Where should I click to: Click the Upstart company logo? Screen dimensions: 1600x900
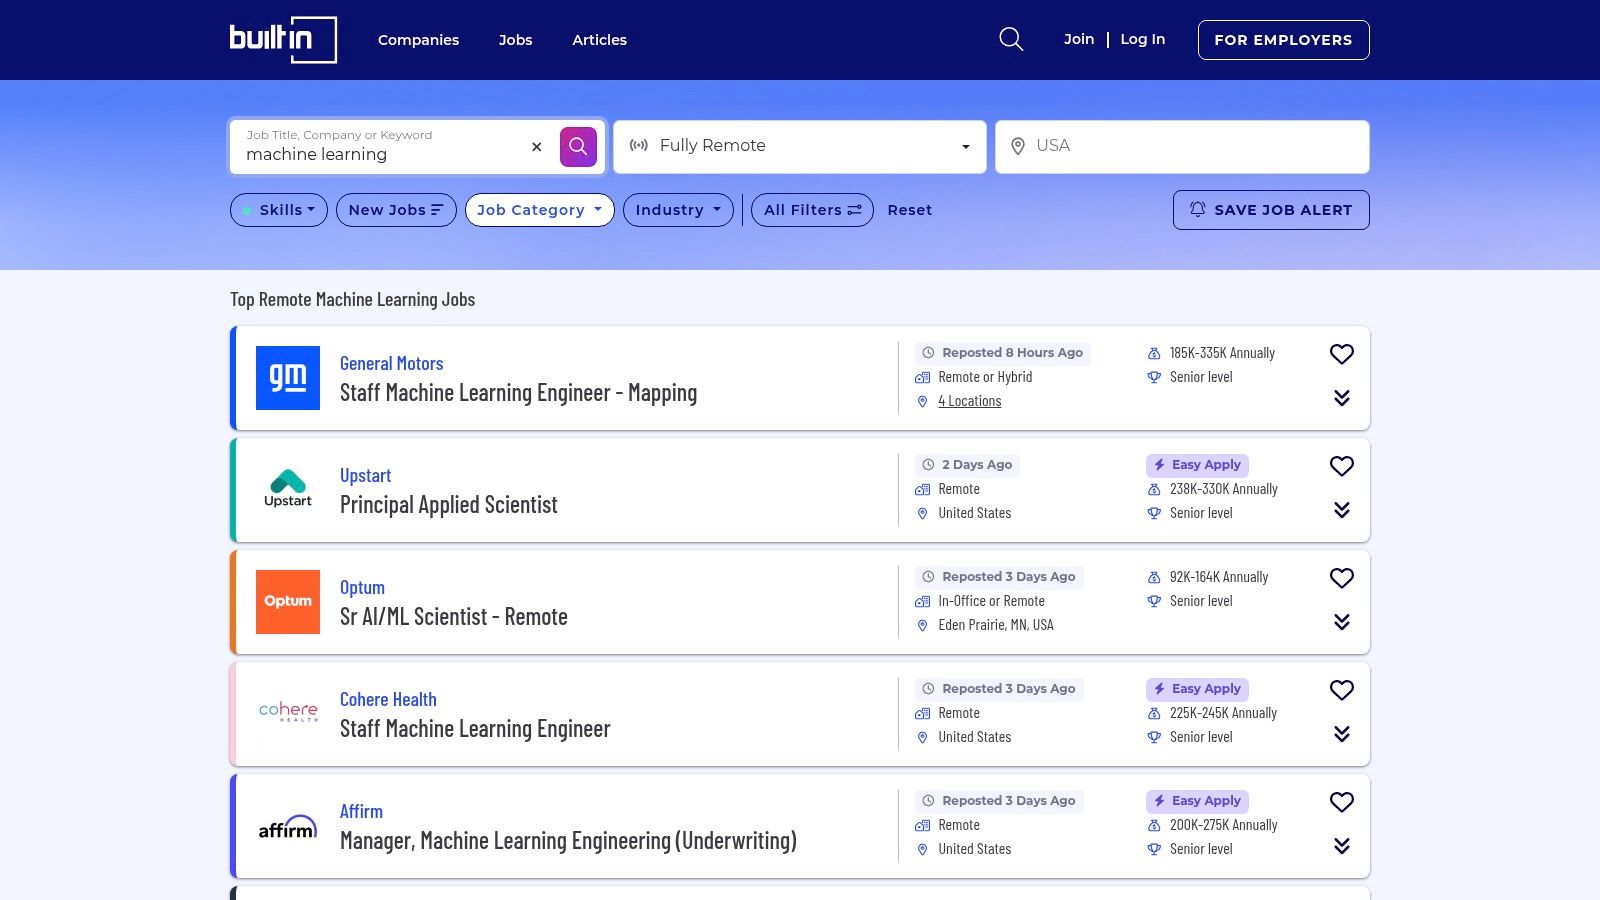[x=288, y=490]
